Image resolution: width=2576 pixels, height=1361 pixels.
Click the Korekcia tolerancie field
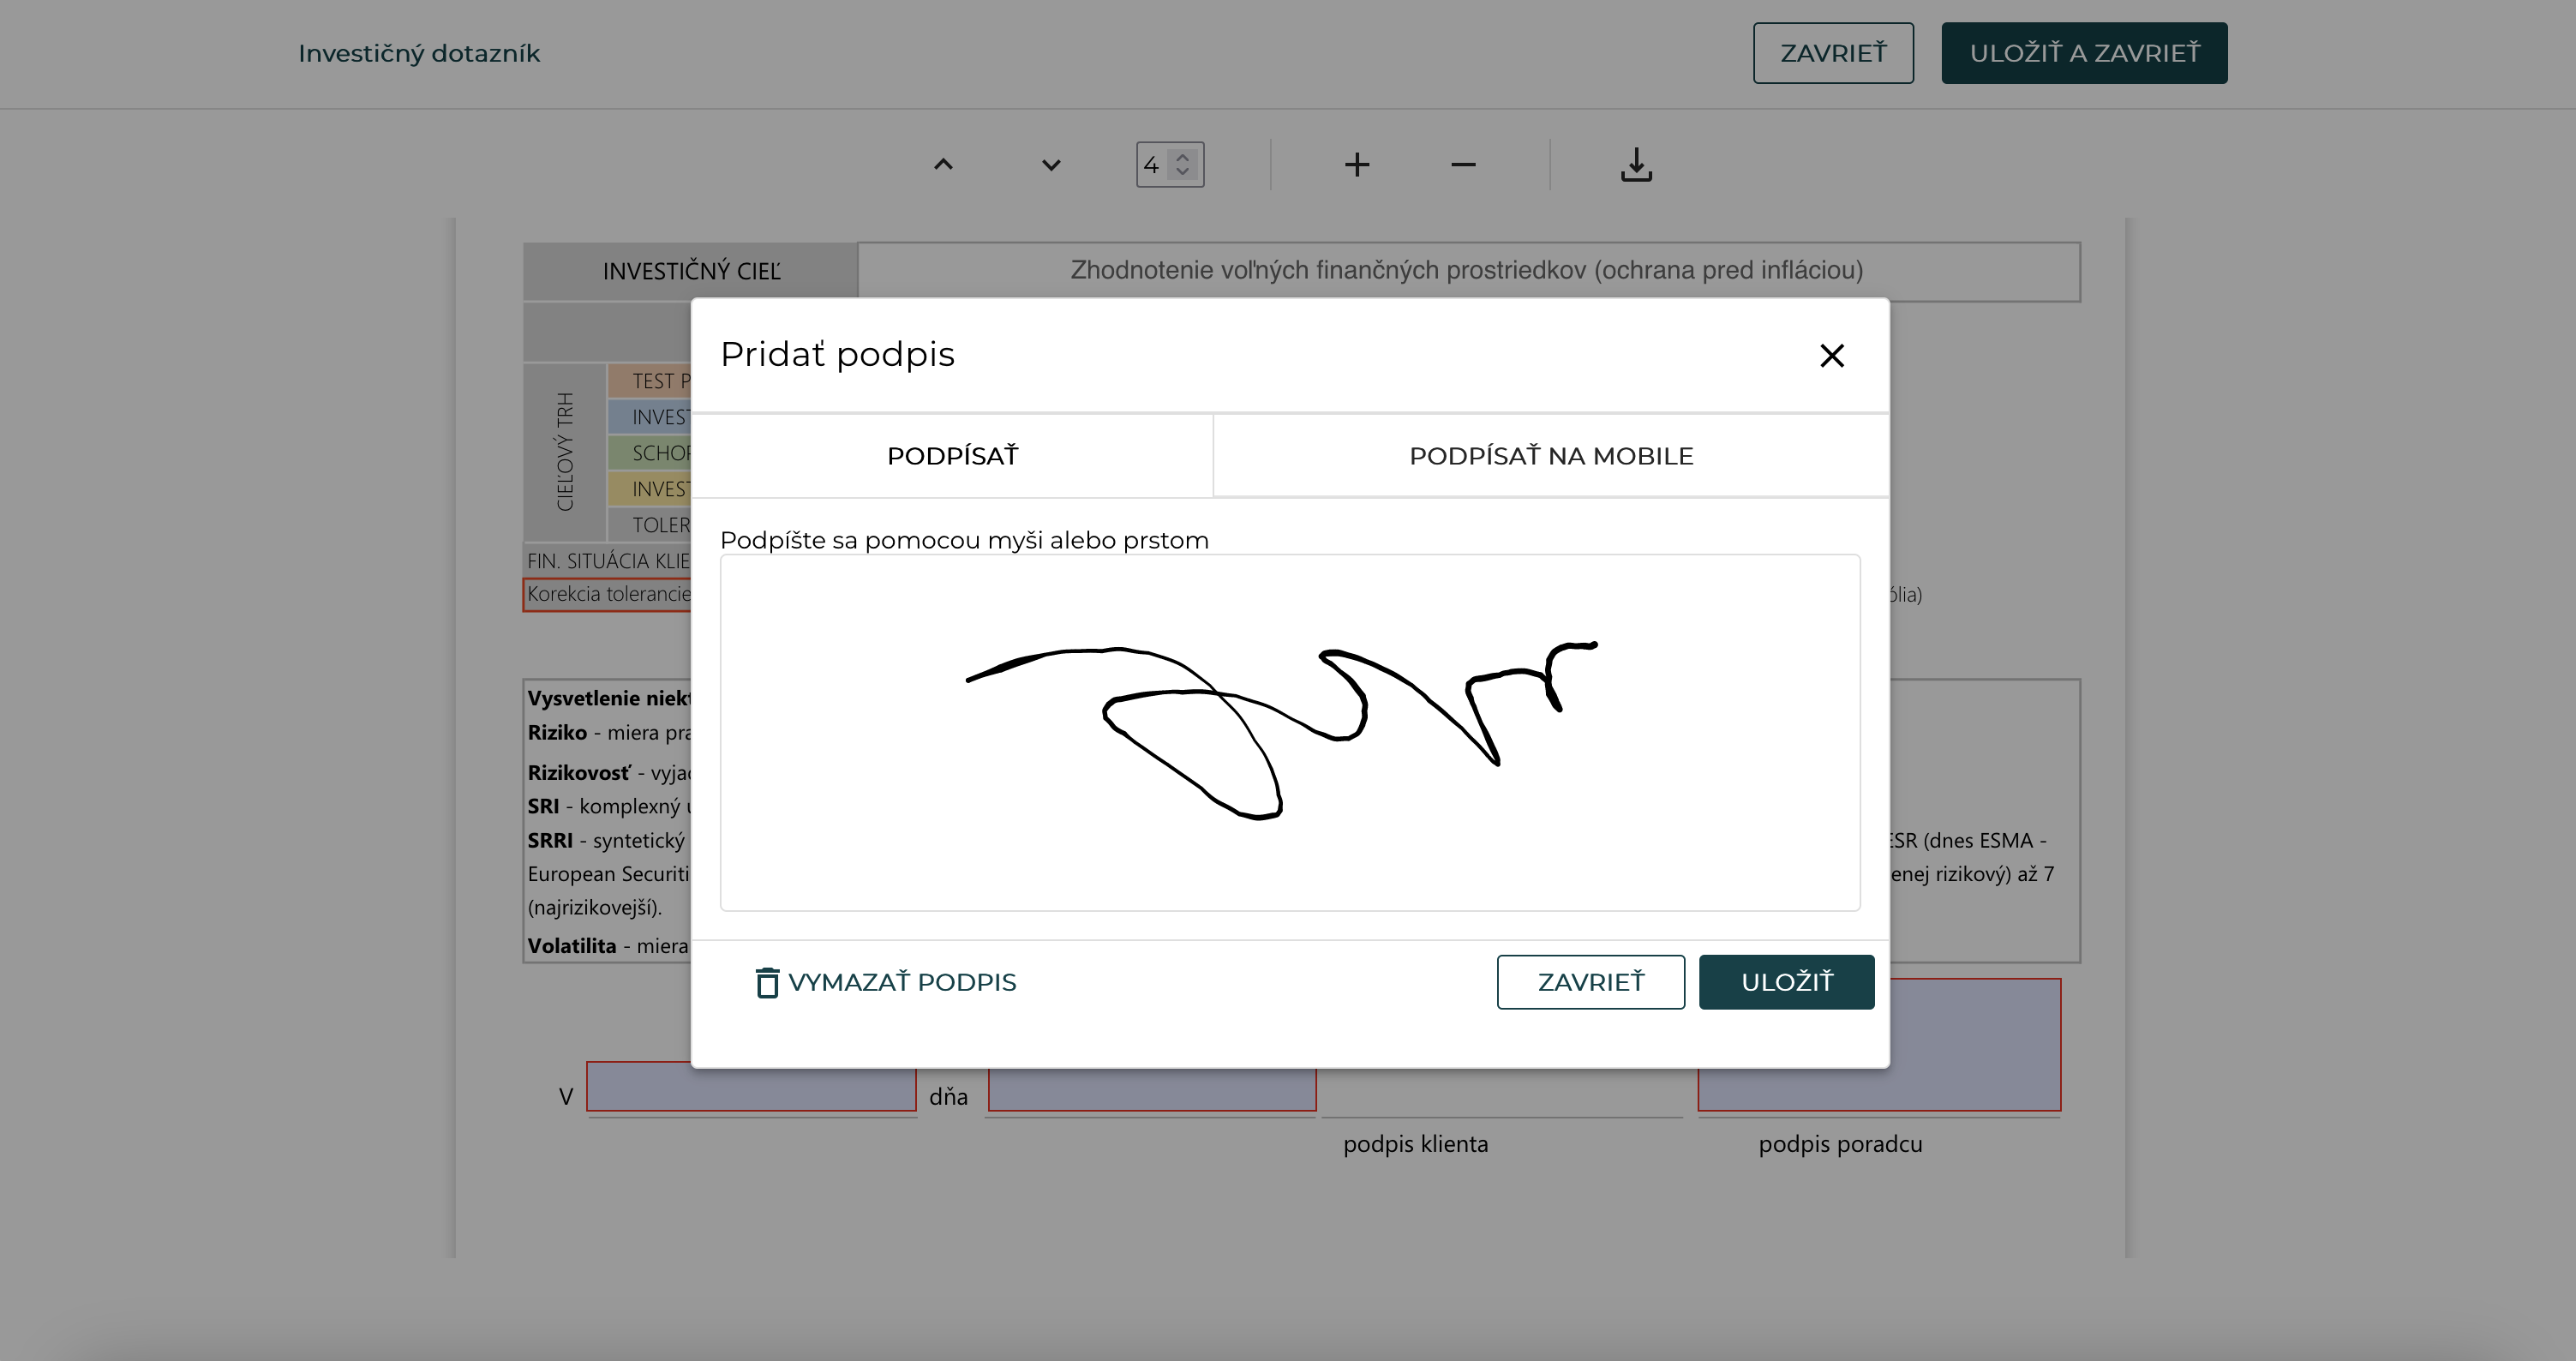pos(608,594)
